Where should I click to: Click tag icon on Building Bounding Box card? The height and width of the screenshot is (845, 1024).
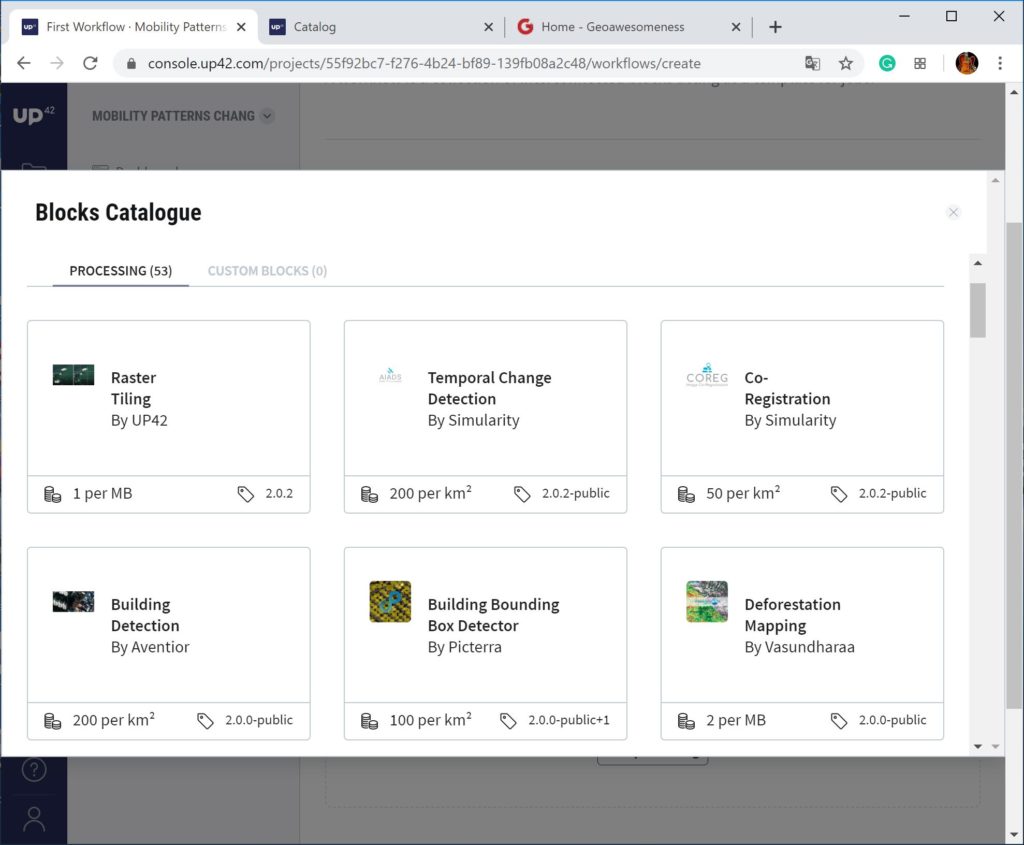(508, 721)
